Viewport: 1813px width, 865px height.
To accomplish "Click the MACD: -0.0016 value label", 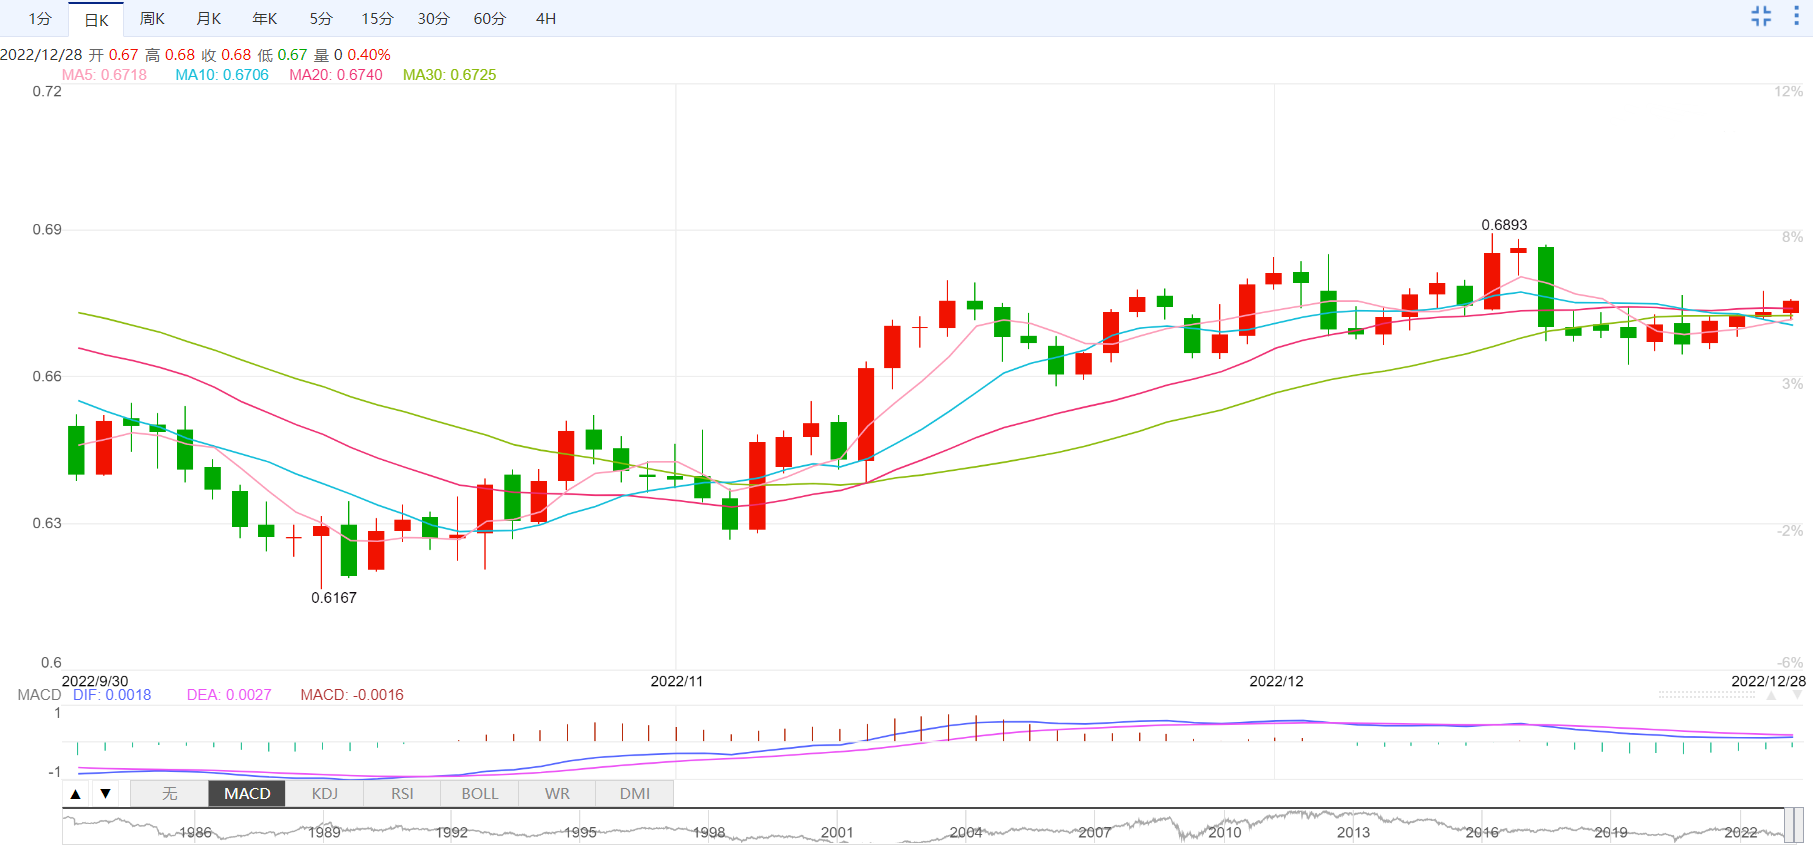I will (352, 695).
